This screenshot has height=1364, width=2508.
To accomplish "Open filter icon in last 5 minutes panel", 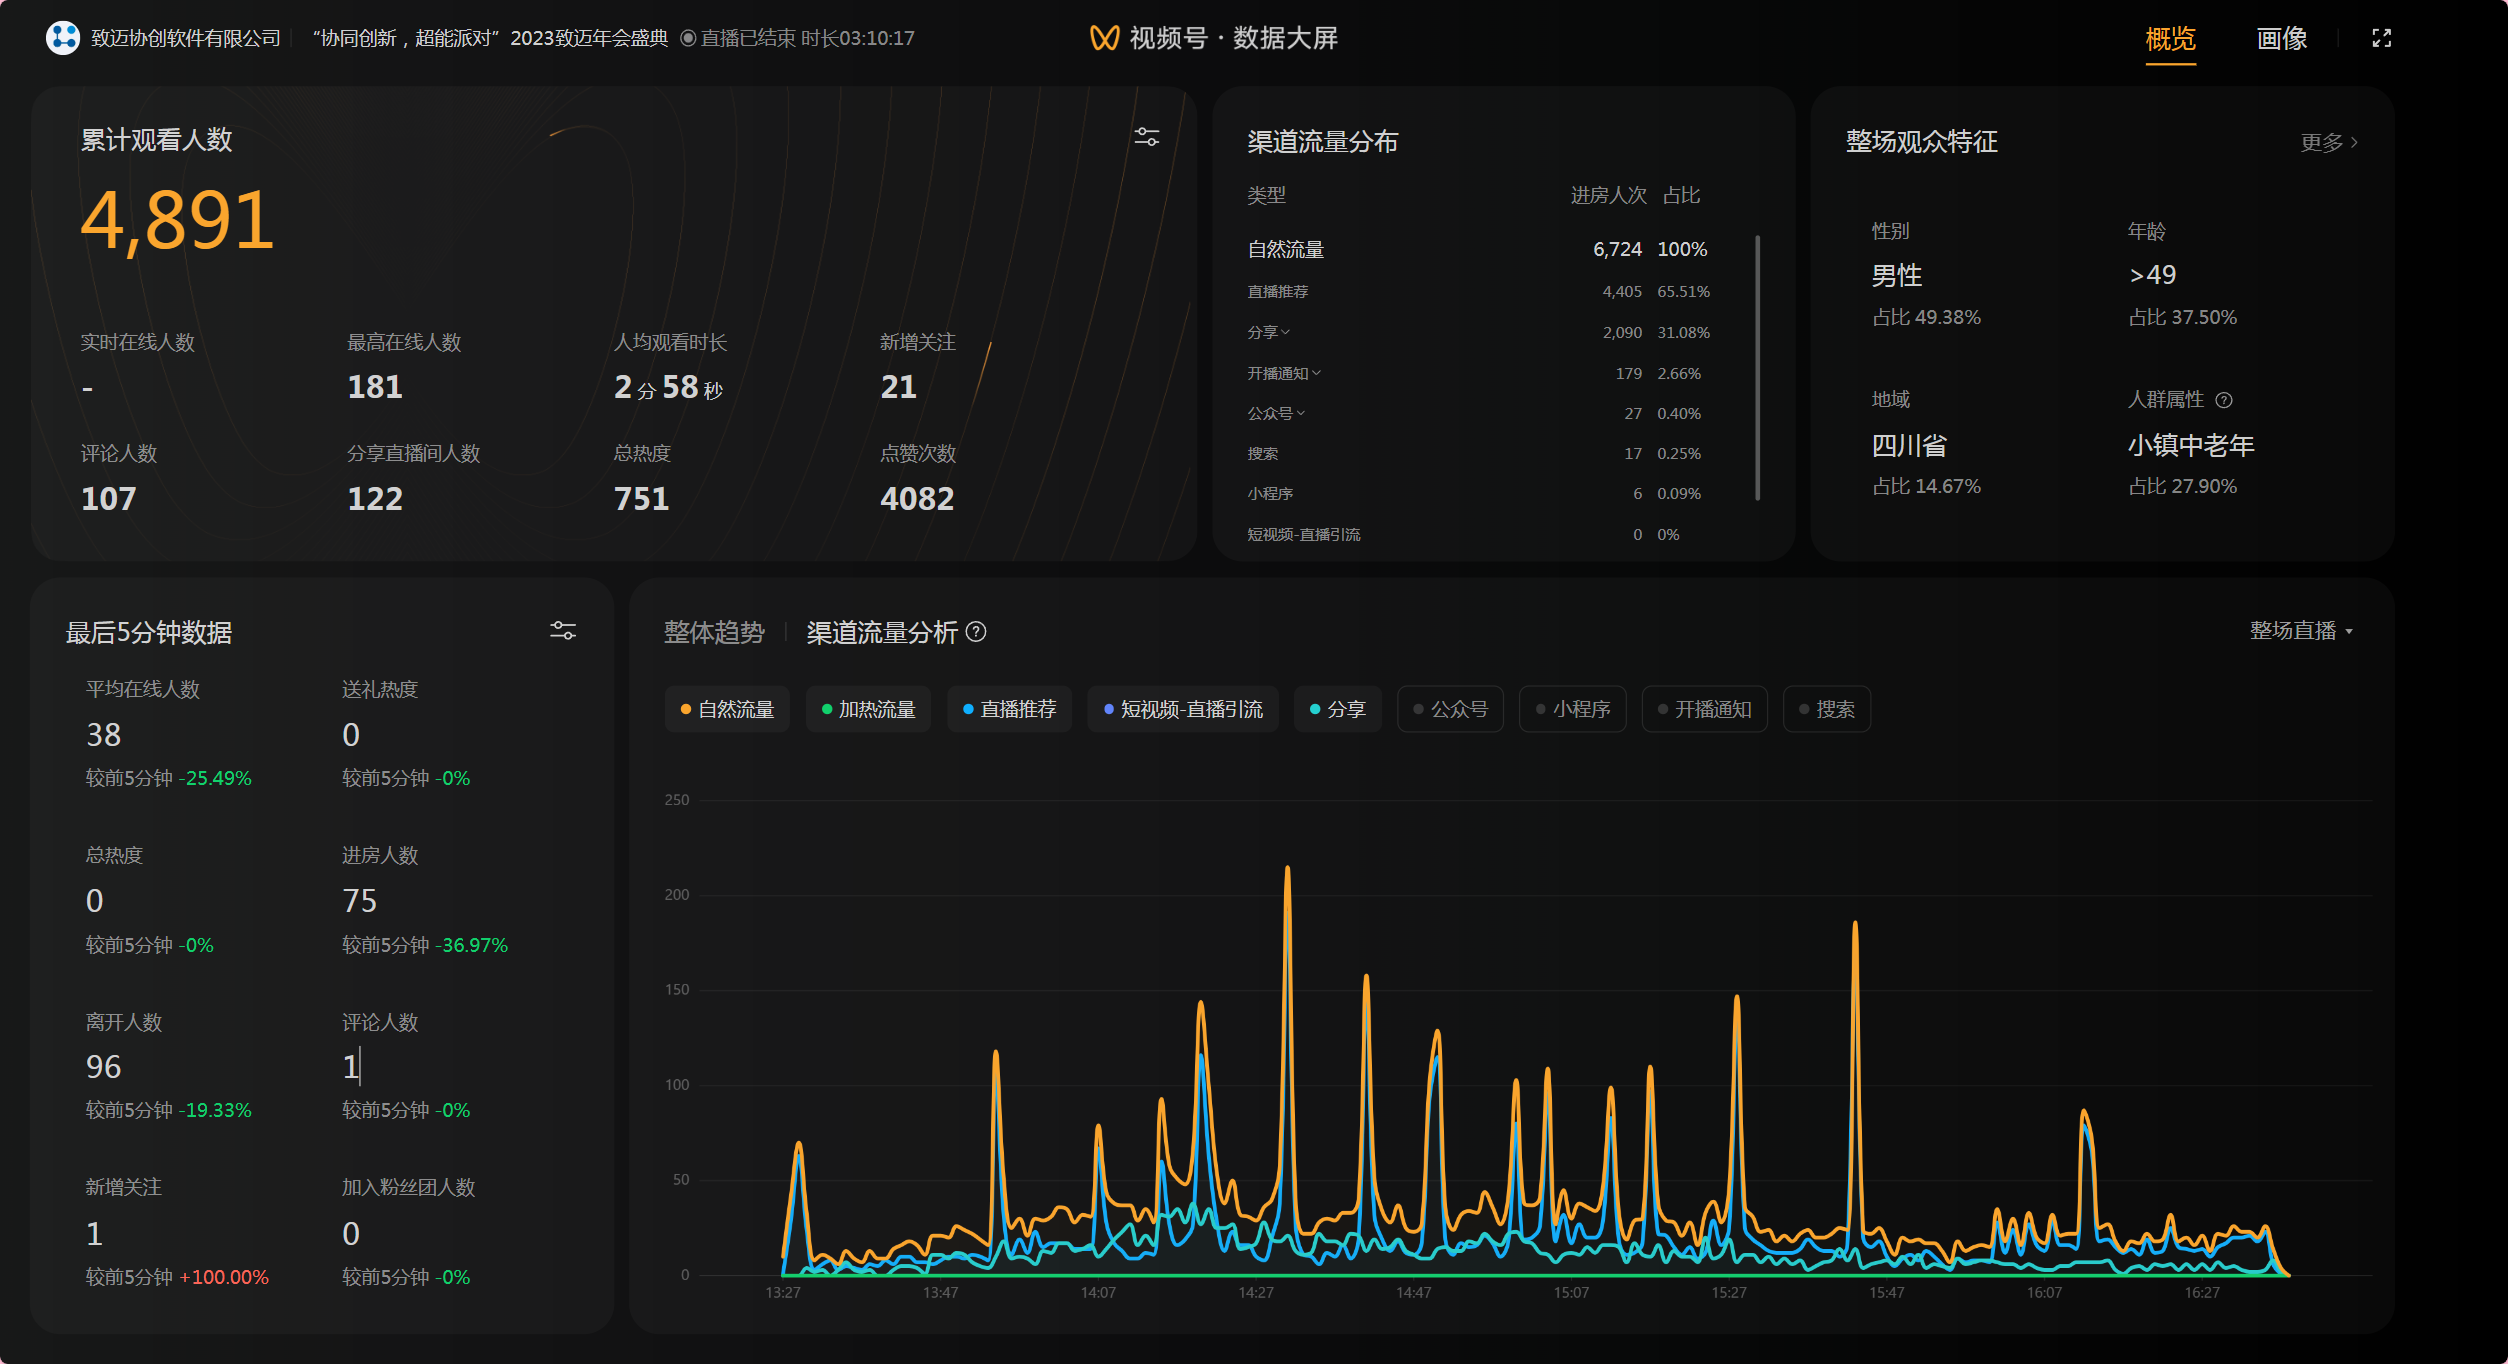I will pos(563,631).
